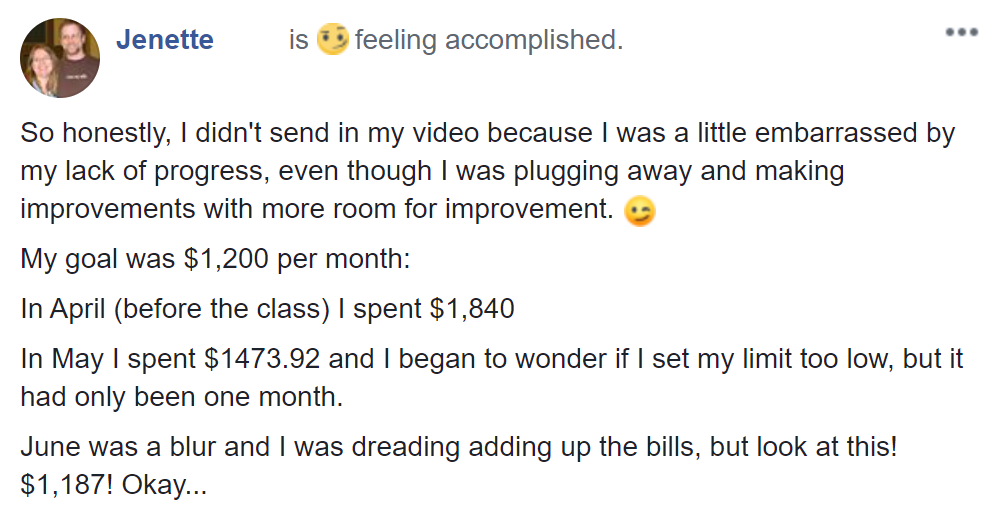This screenshot has width=989, height=524.
Task: Open the post options three-dot menu
Action: tap(961, 32)
